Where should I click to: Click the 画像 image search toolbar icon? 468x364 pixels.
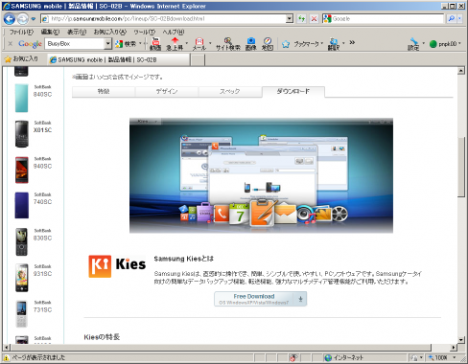click(251, 44)
